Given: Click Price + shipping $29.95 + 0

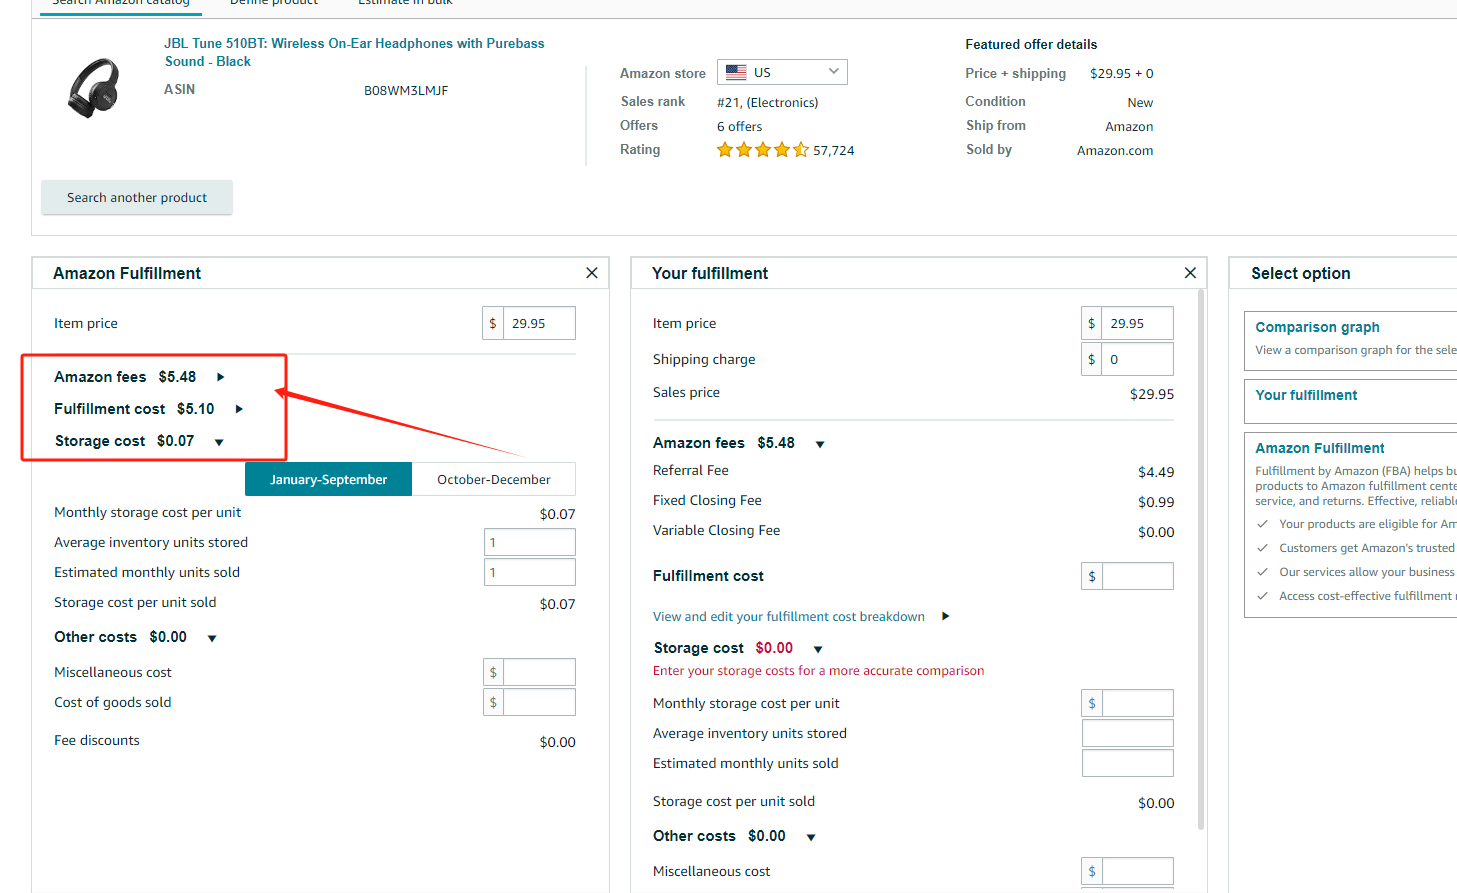Looking at the screenshot, I should pyautogui.click(x=1122, y=73).
